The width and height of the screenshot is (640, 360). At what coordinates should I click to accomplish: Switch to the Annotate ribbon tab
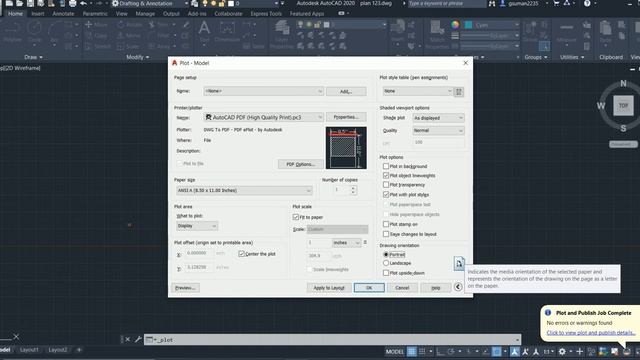click(x=63, y=13)
